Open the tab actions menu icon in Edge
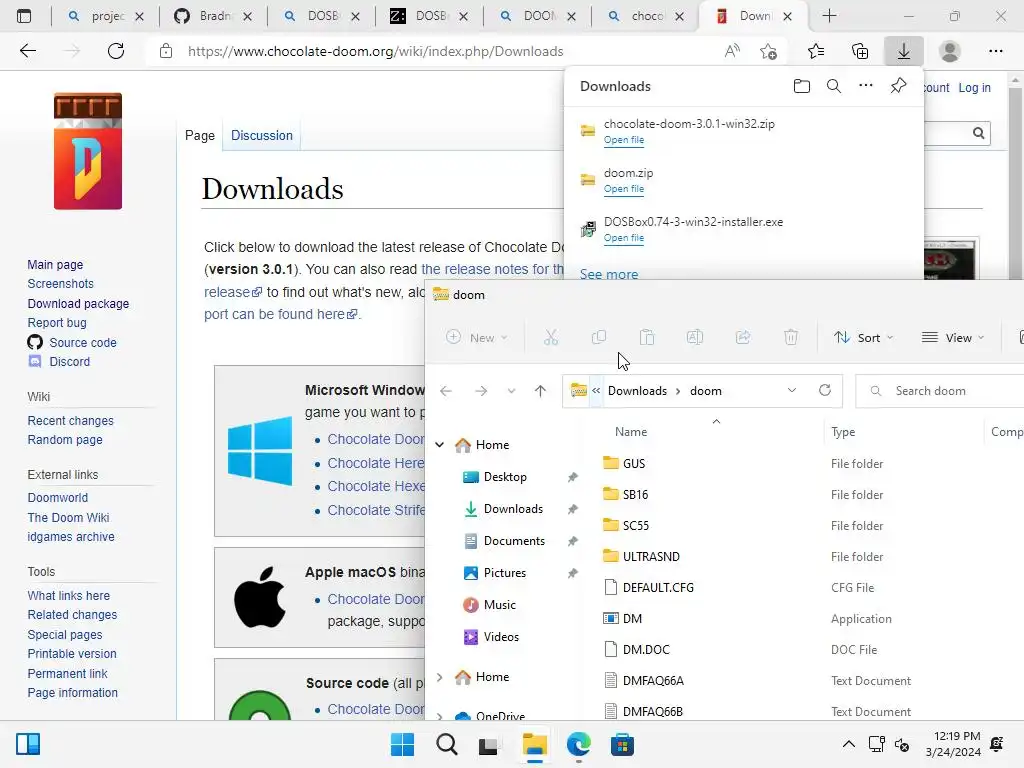The height and width of the screenshot is (768, 1024). [24, 16]
